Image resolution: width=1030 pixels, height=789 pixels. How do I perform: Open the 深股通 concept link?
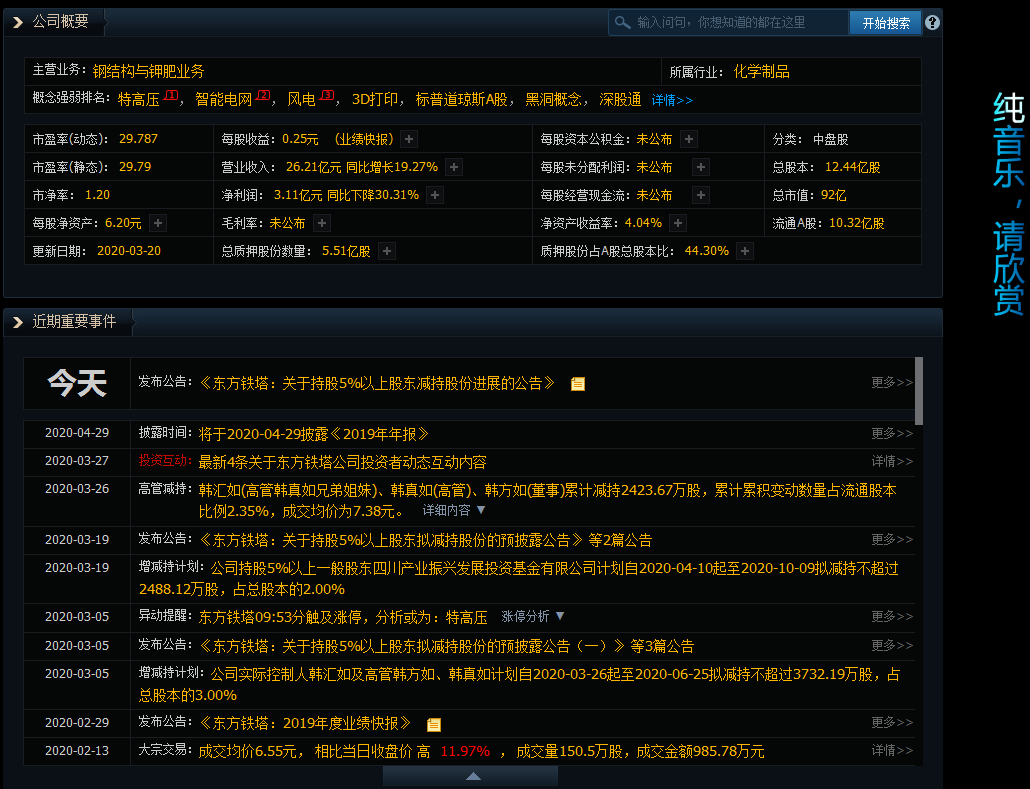click(620, 99)
